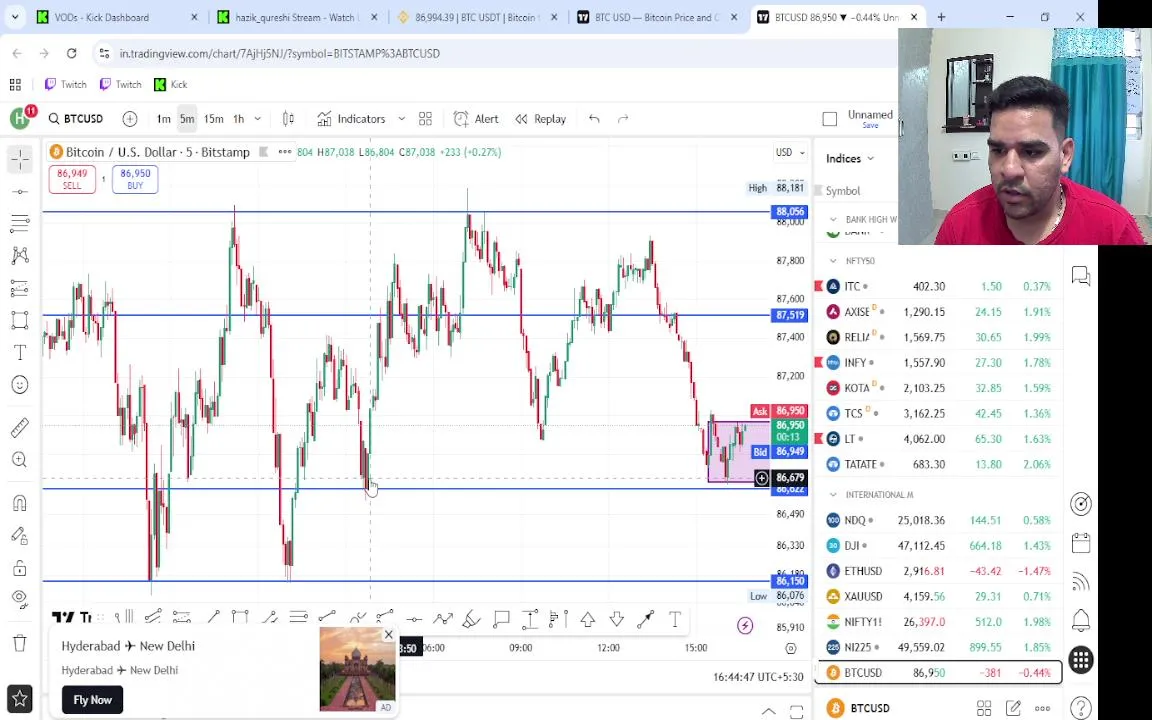Expand the favorite indicators dropdown arrow

point(401,118)
